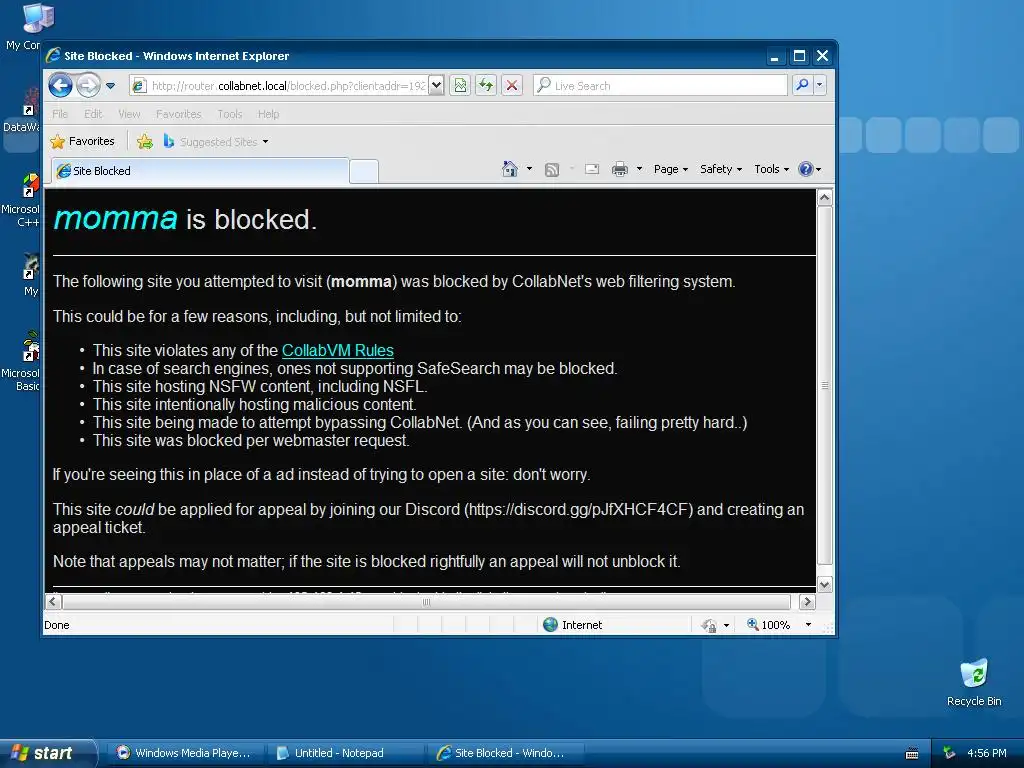Open the search provider dropdown arrow
The height and width of the screenshot is (768, 1024).
[x=820, y=86]
